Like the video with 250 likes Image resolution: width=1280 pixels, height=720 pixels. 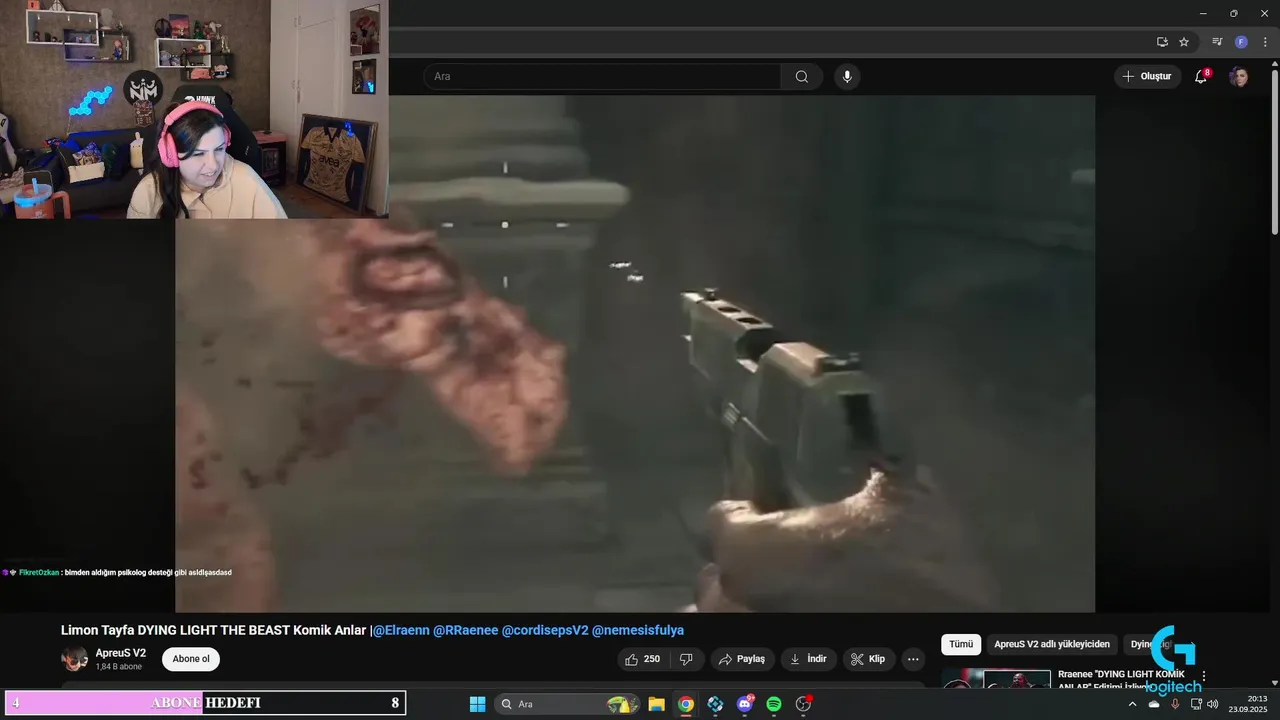(642, 659)
